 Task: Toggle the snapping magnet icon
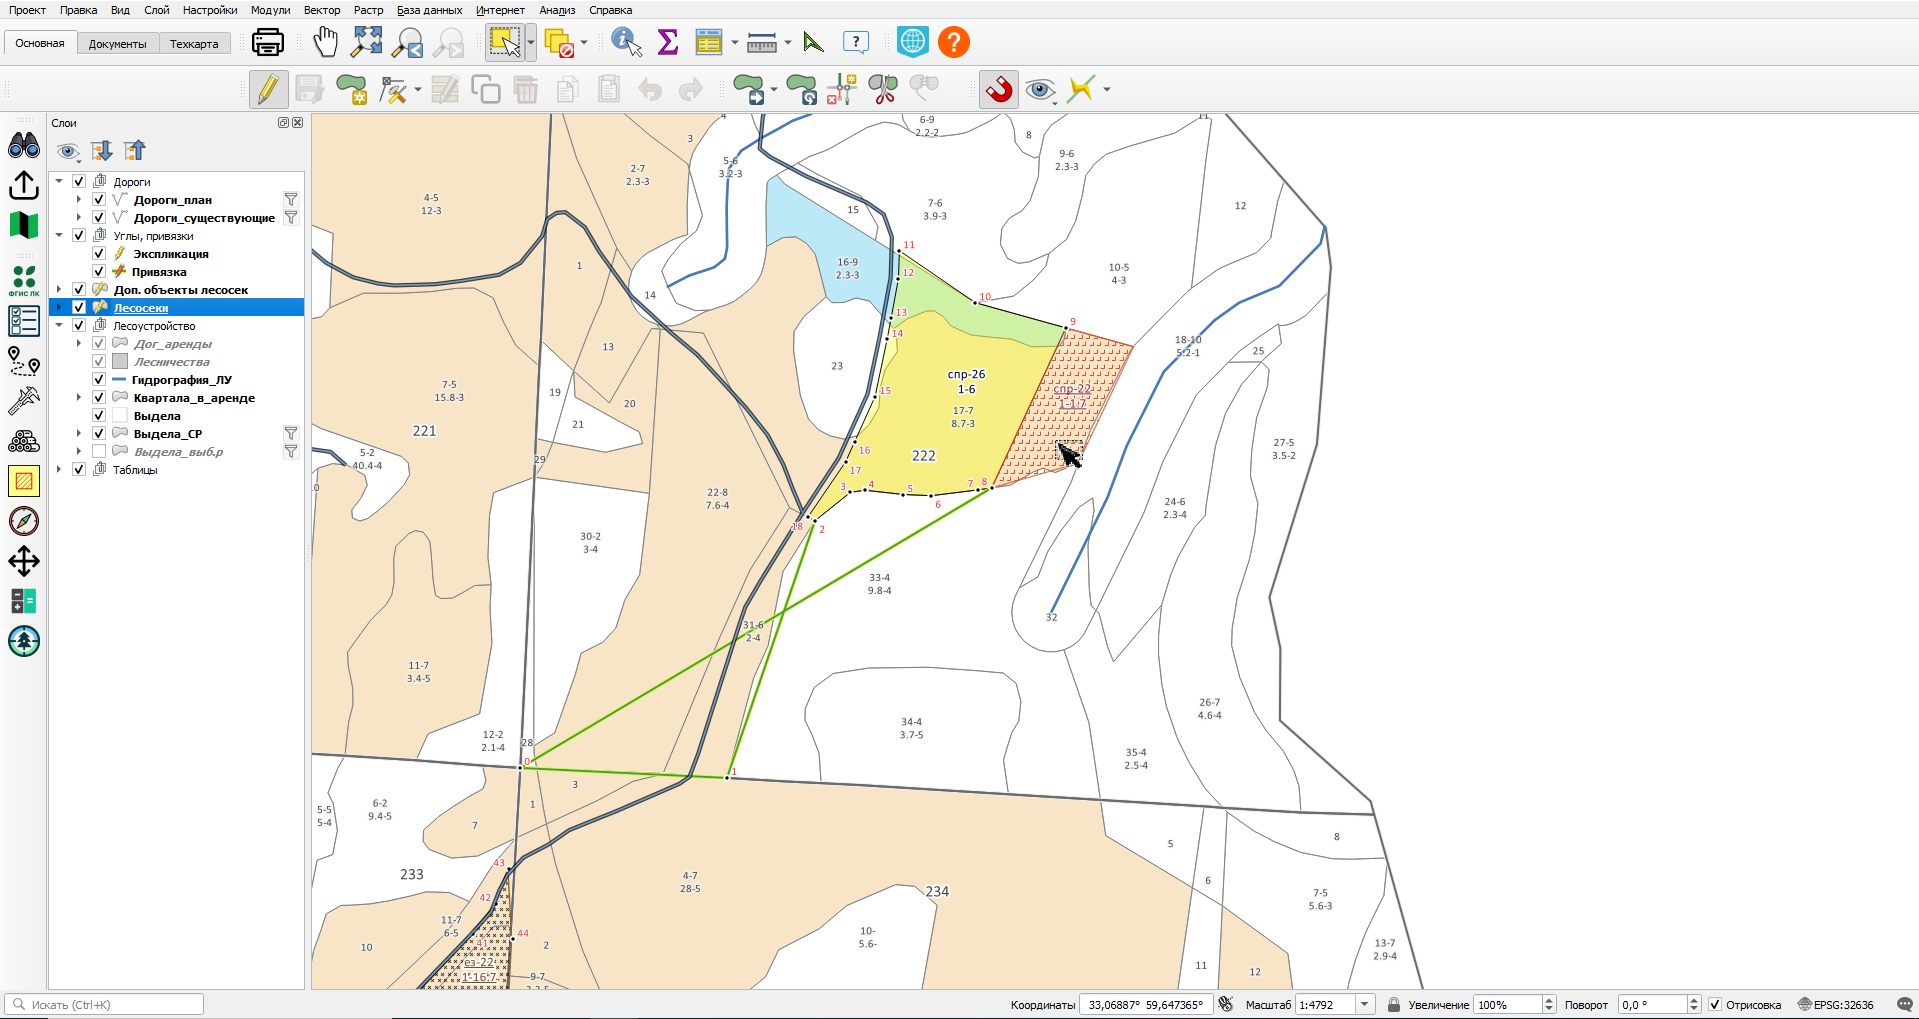998,89
